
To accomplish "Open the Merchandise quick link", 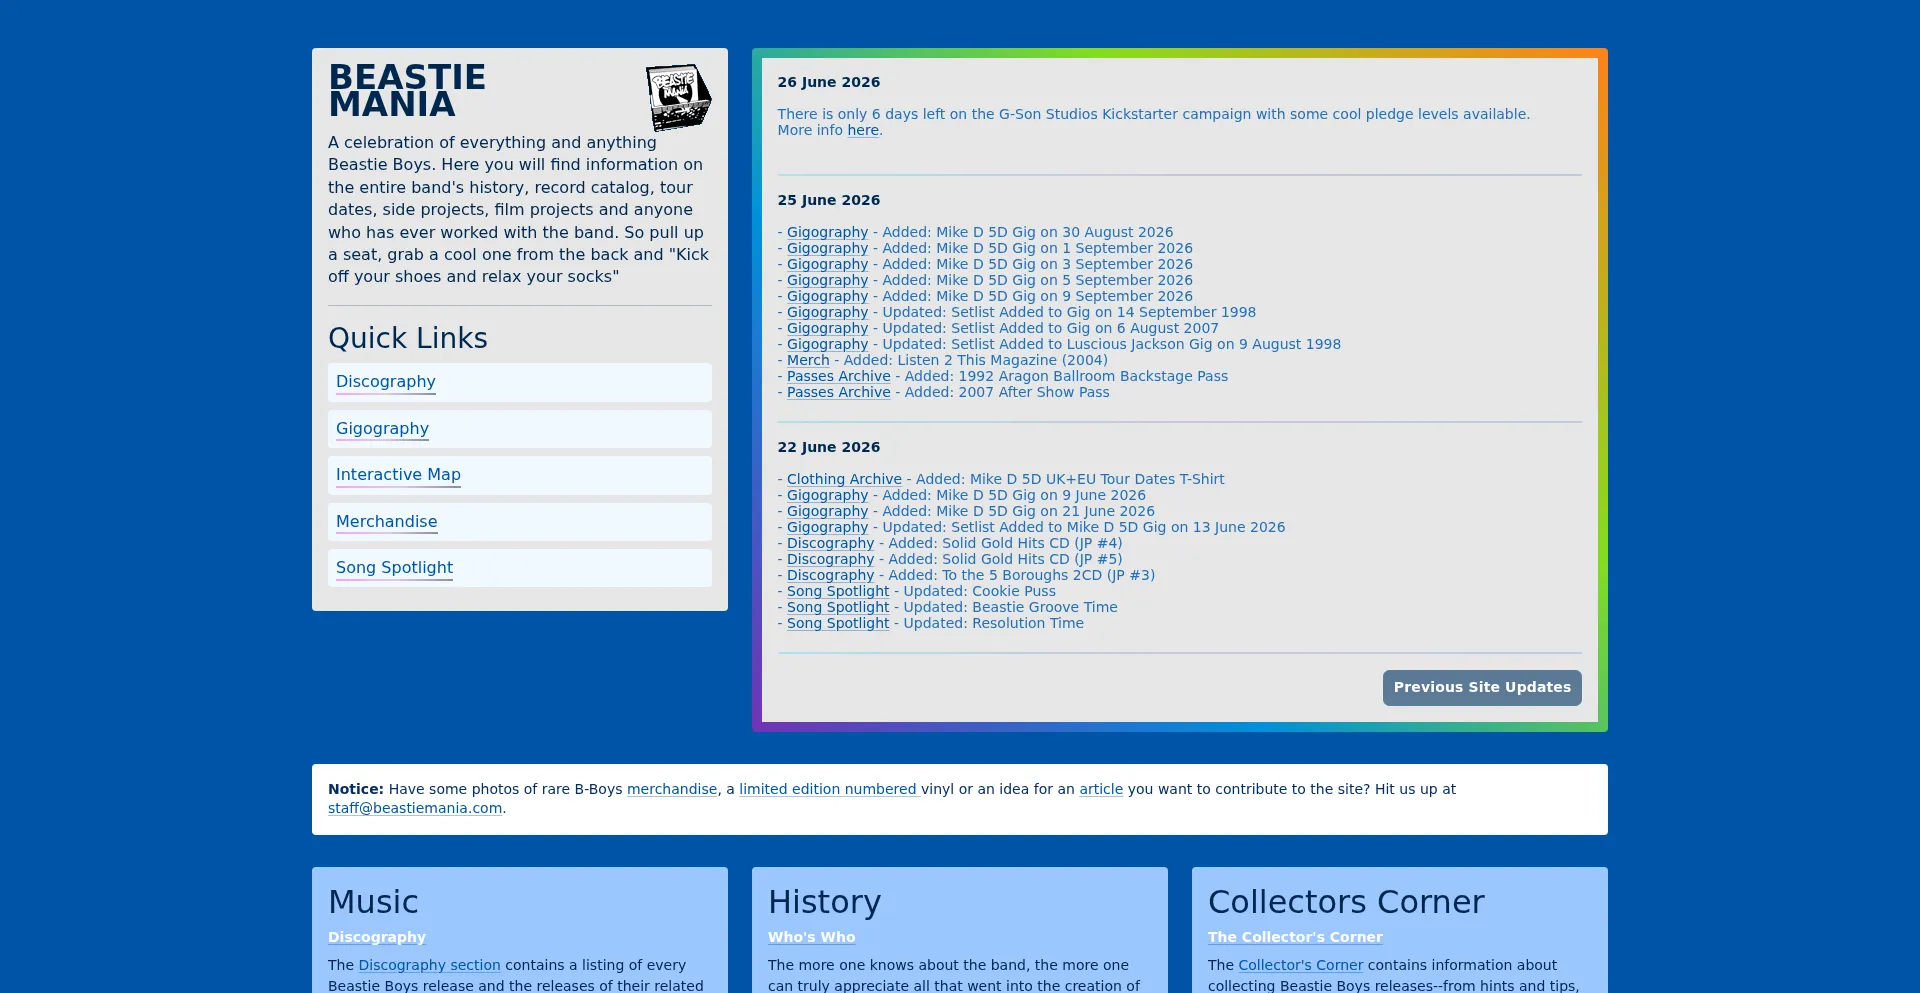I will 386,522.
